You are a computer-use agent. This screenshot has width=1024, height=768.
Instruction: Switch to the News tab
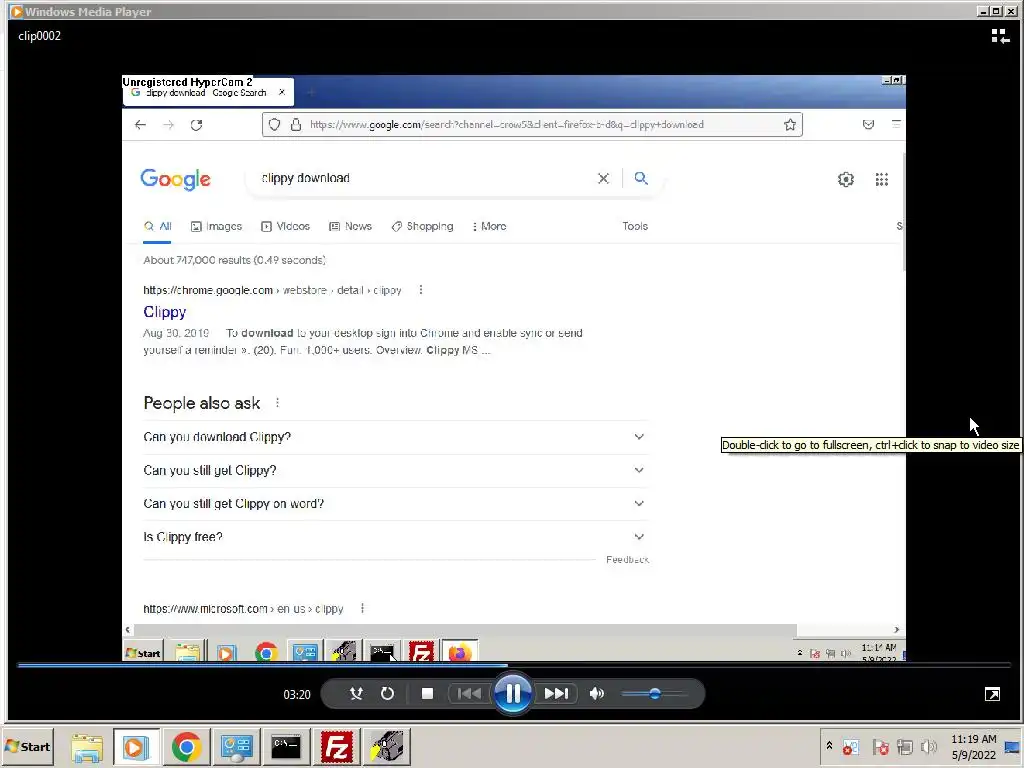click(x=350, y=226)
